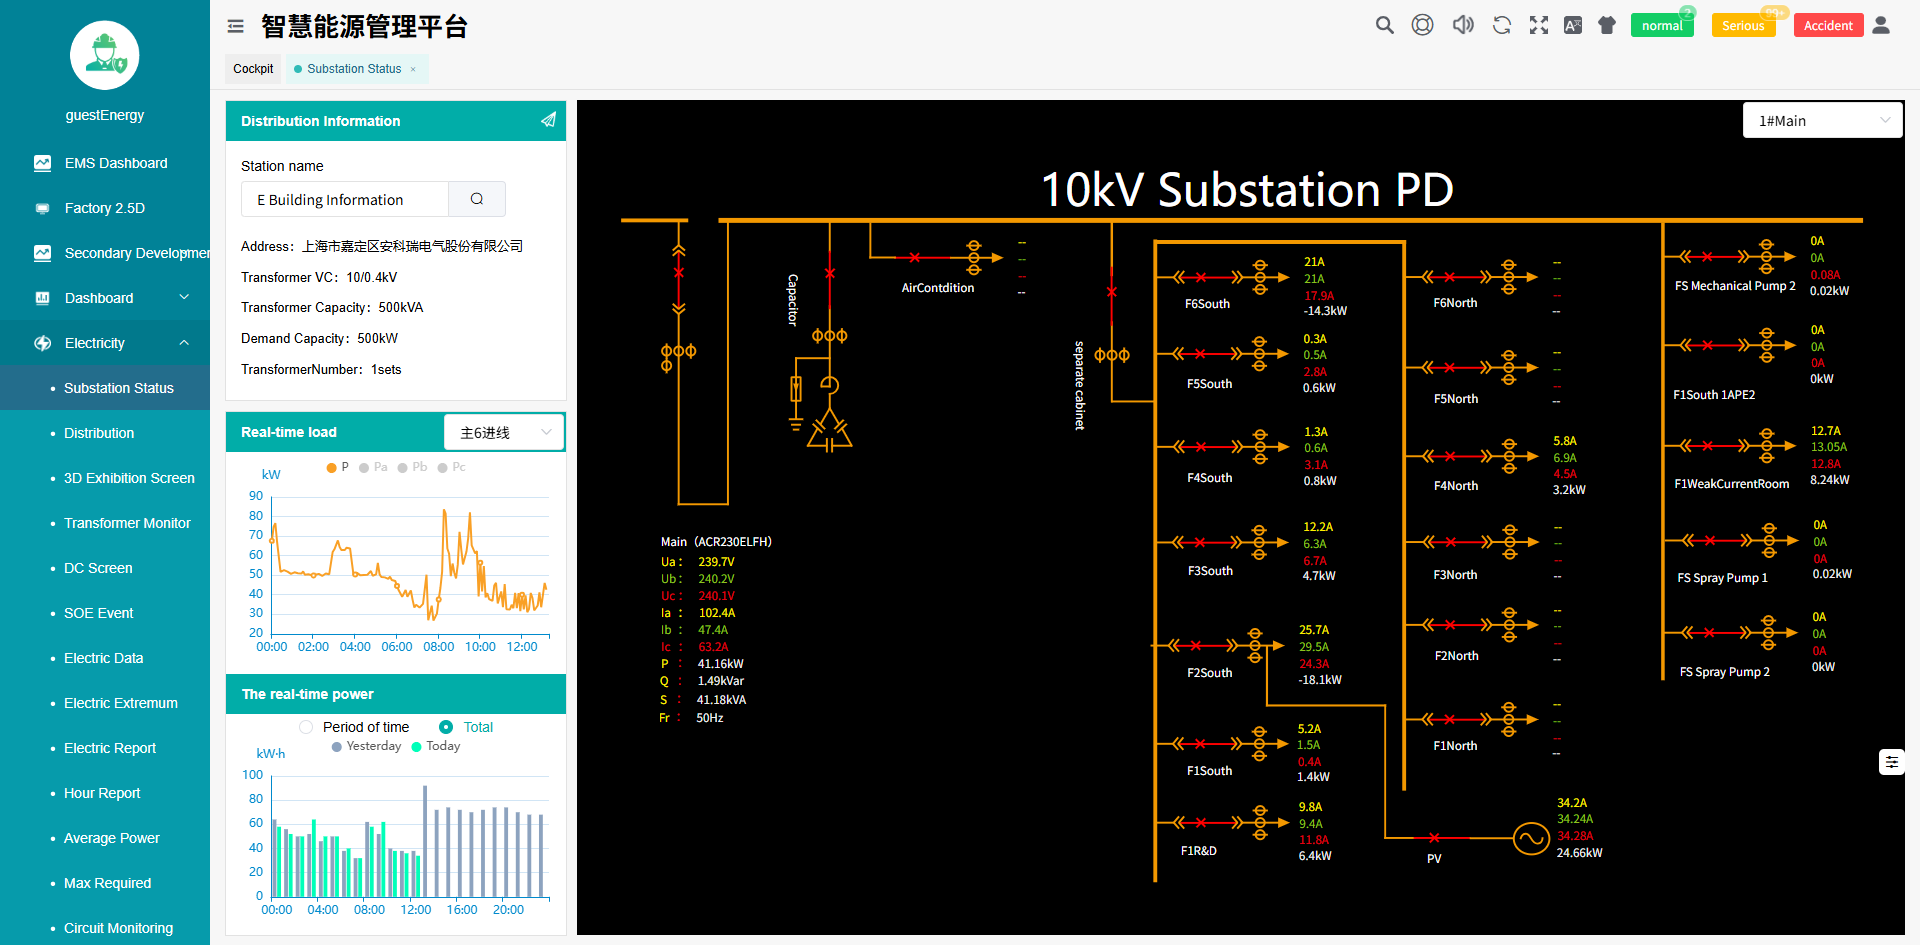The width and height of the screenshot is (1920, 945).
Task: Refresh the page with the reload icon
Action: coord(1502,25)
